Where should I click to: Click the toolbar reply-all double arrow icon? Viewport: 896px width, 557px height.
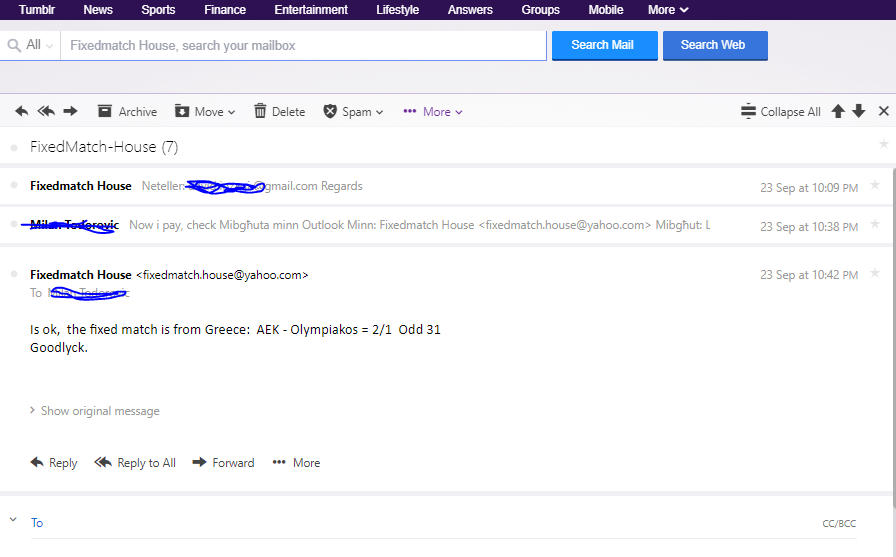(x=46, y=111)
